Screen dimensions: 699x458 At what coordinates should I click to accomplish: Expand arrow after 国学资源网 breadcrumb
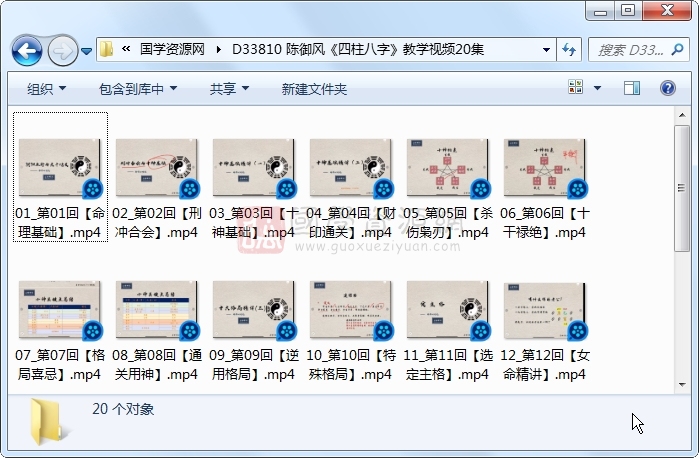[x=218, y=49]
